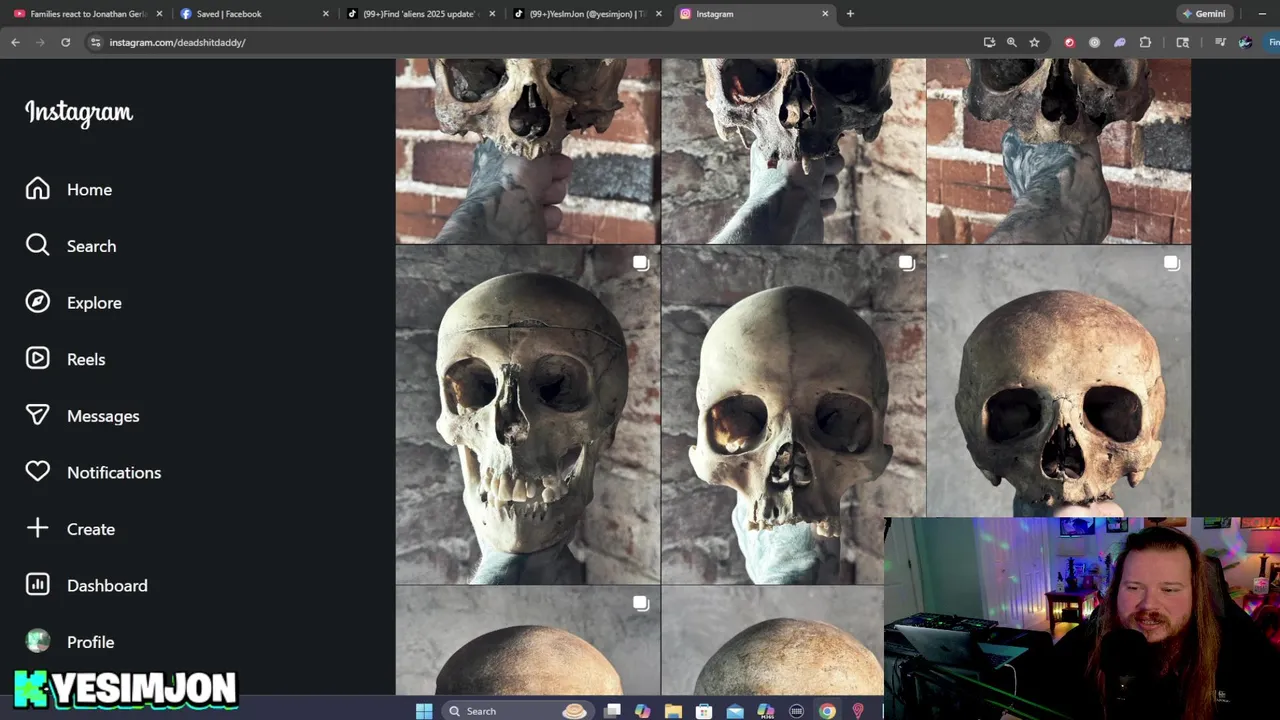This screenshot has width=1280, height=720.
Task: Click the Windows taskbar Search box
Action: 517,711
